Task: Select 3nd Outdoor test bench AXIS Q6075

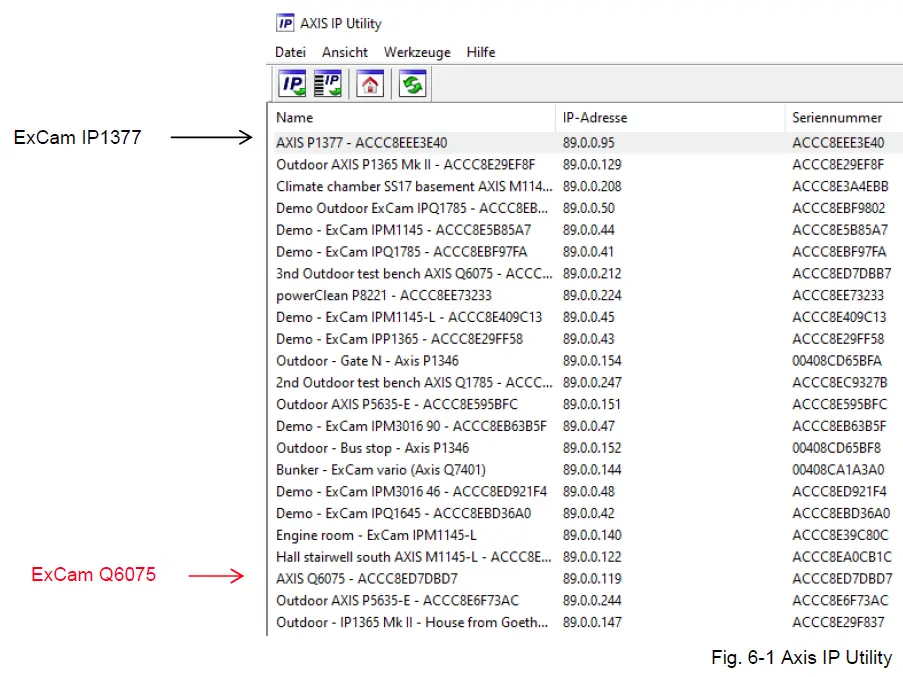Action: point(586,273)
